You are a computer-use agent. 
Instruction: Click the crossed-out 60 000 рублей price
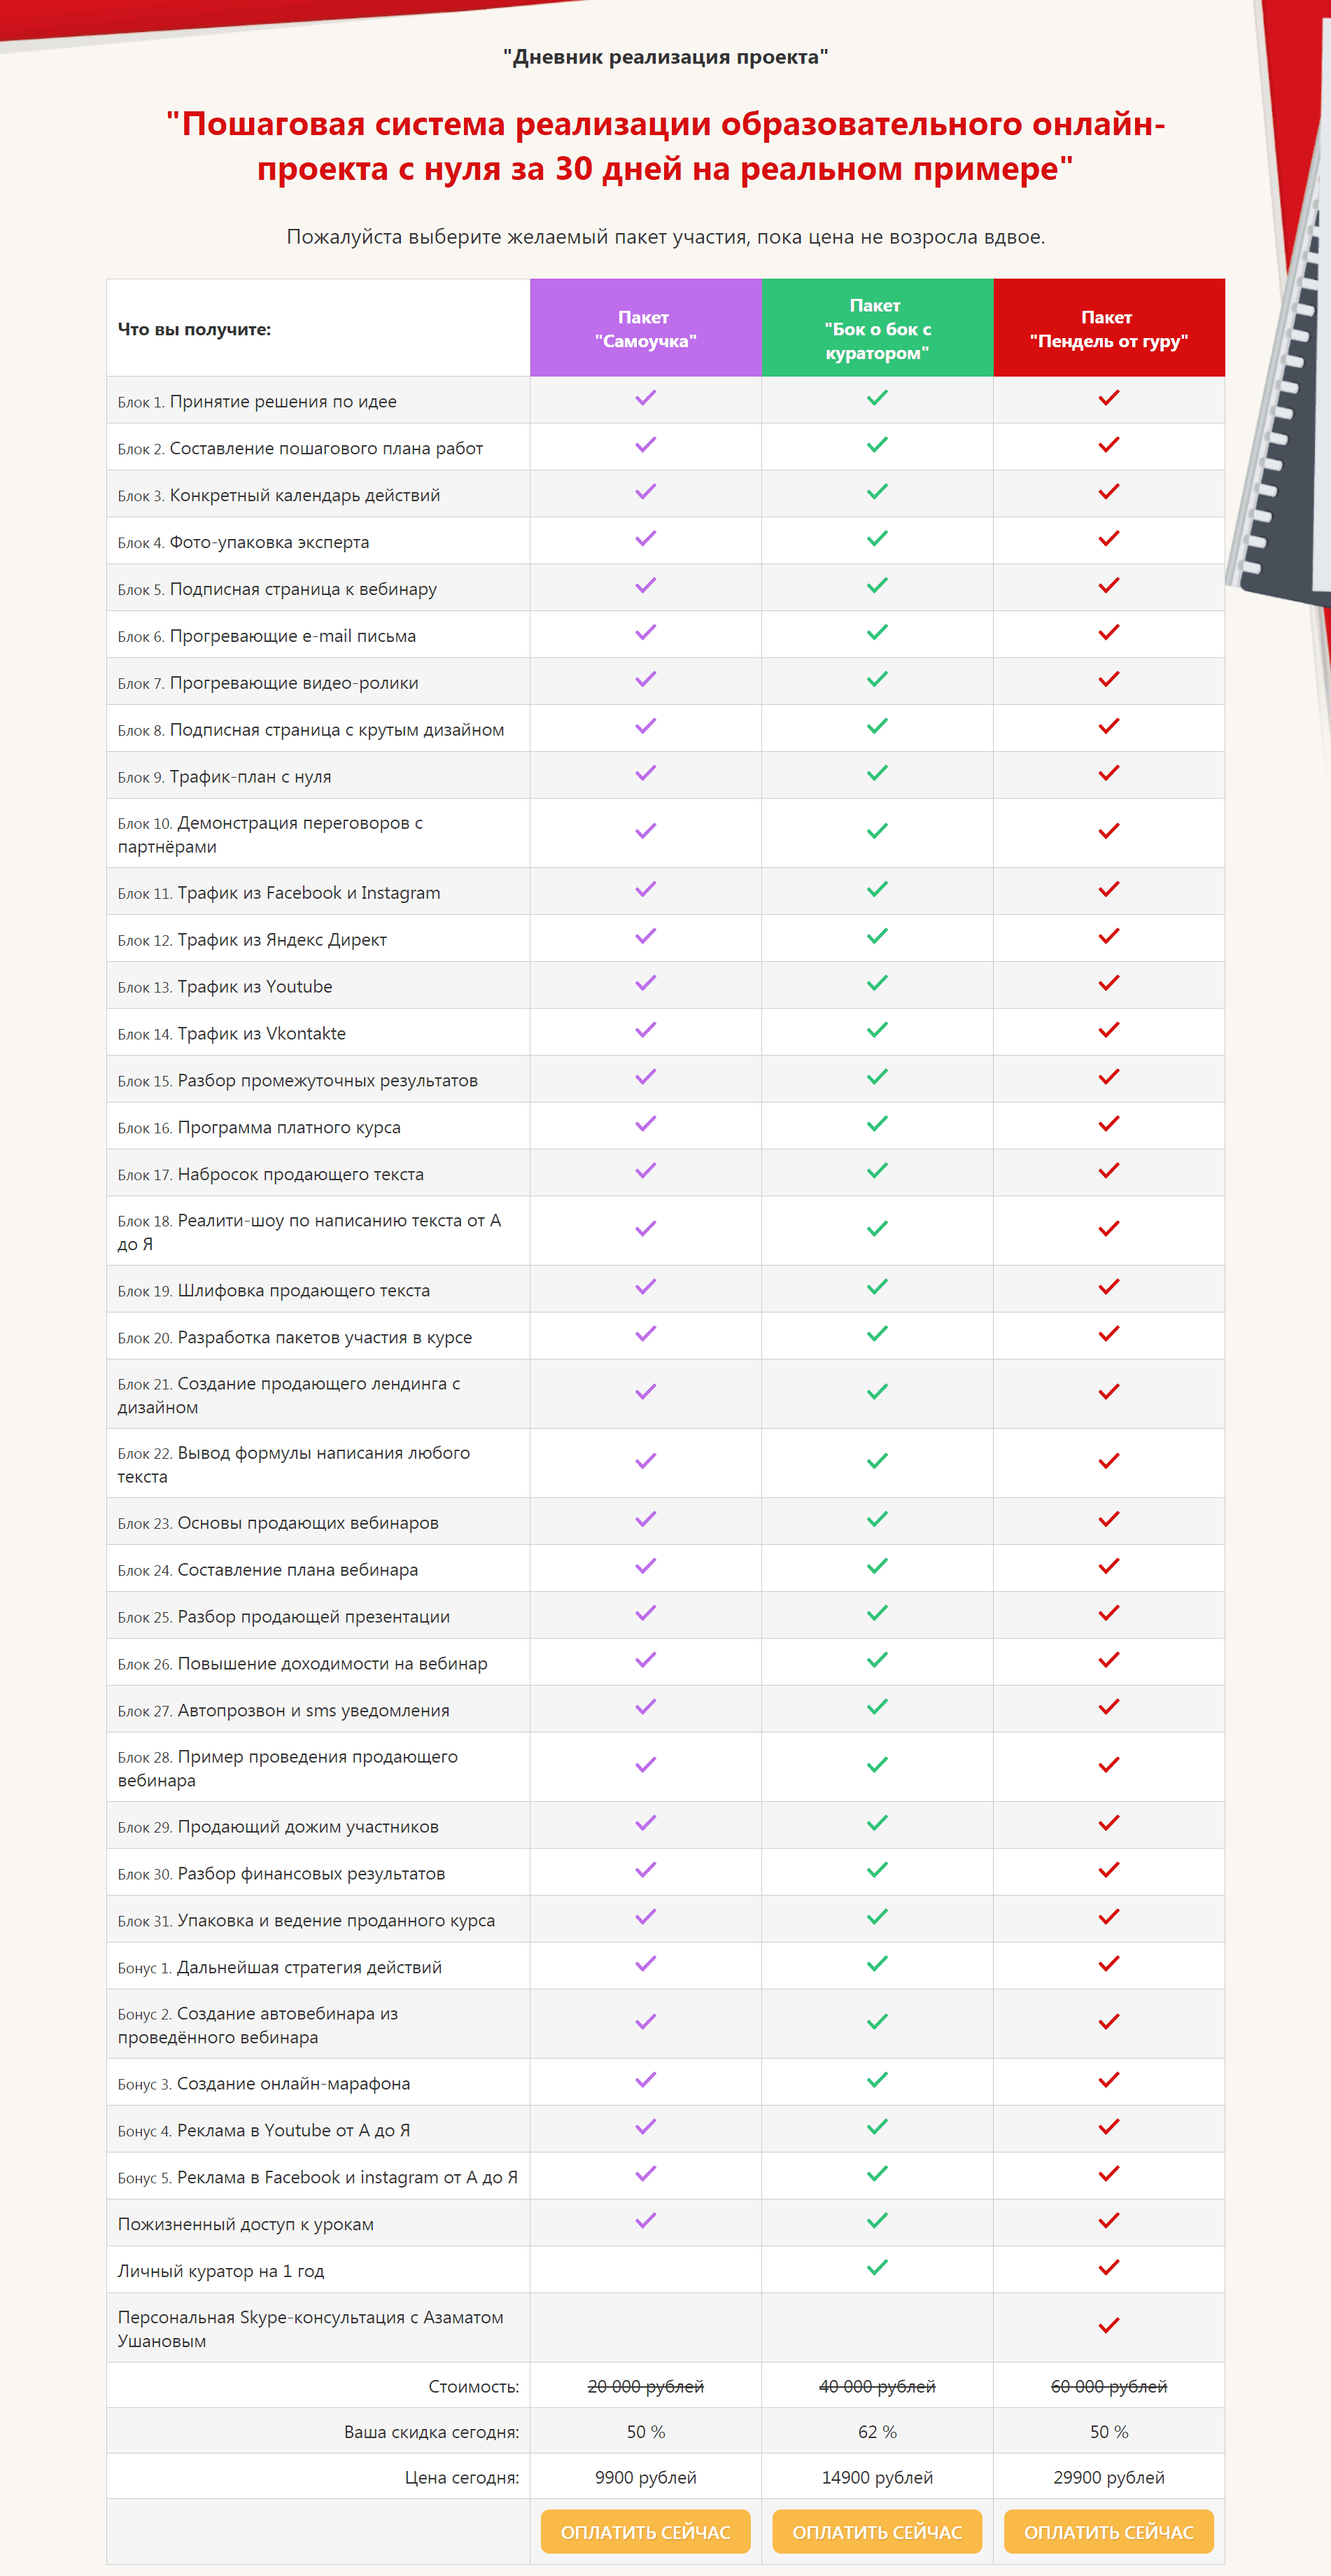pyautogui.click(x=1108, y=2386)
